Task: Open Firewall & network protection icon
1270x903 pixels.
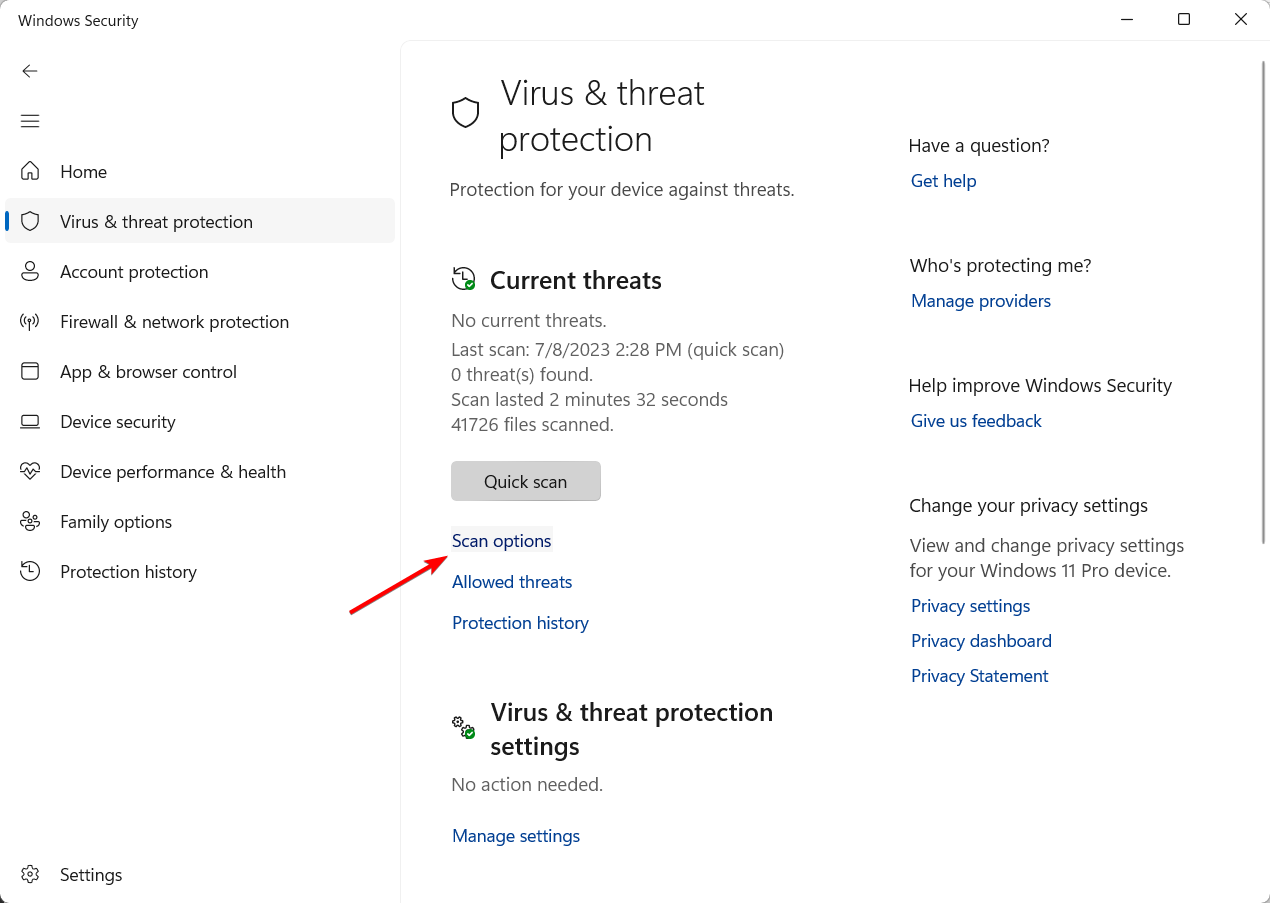Action: [x=30, y=321]
